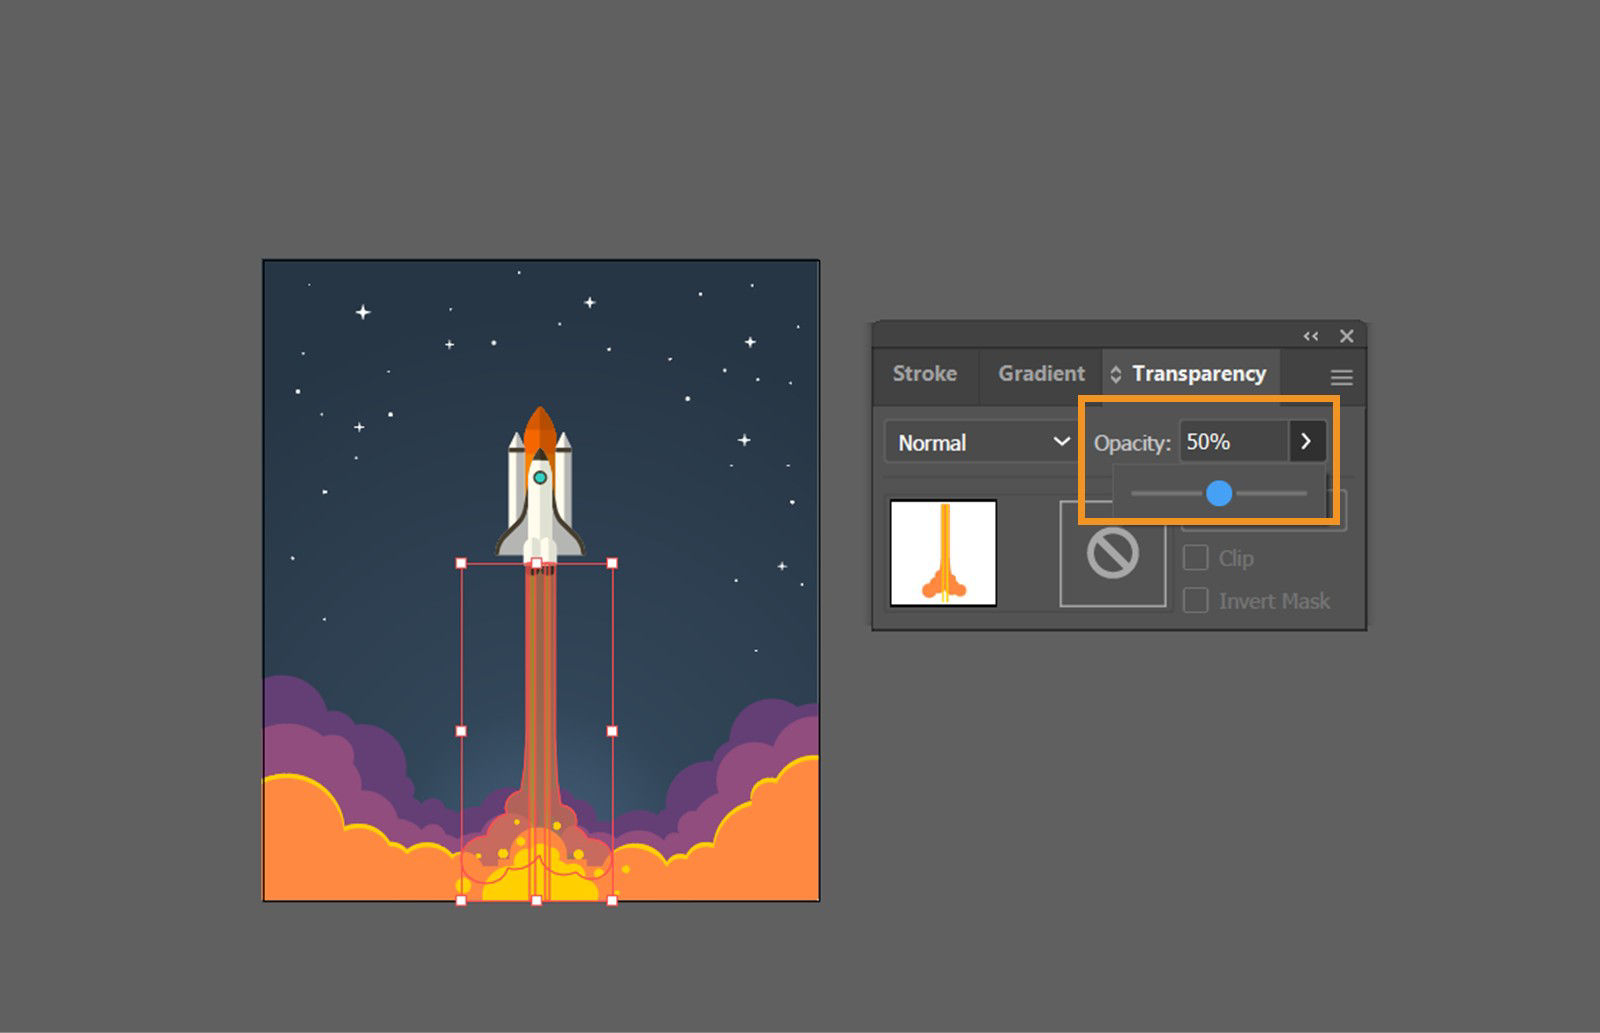Image resolution: width=1600 pixels, height=1033 pixels.
Task: Enable the Clip checkbox
Action: [x=1196, y=558]
